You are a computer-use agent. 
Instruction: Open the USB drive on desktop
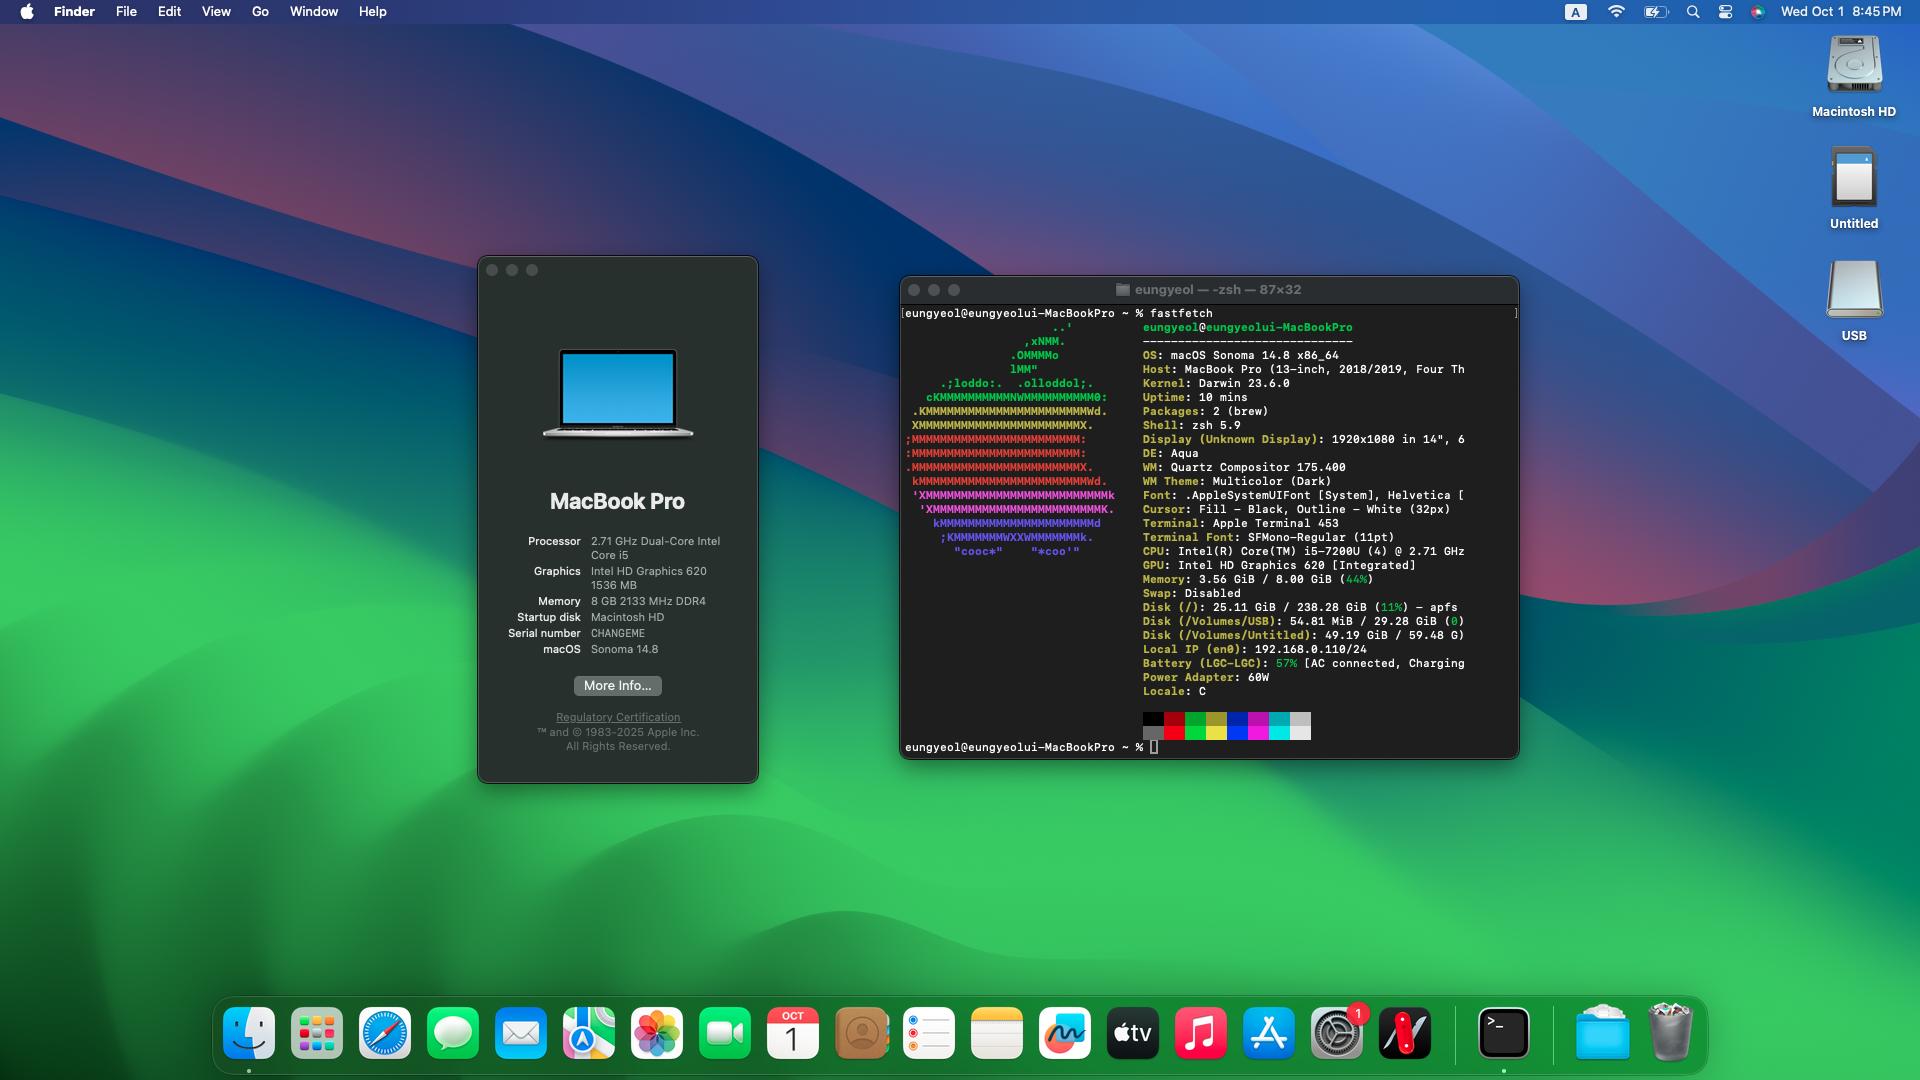click(x=1854, y=290)
